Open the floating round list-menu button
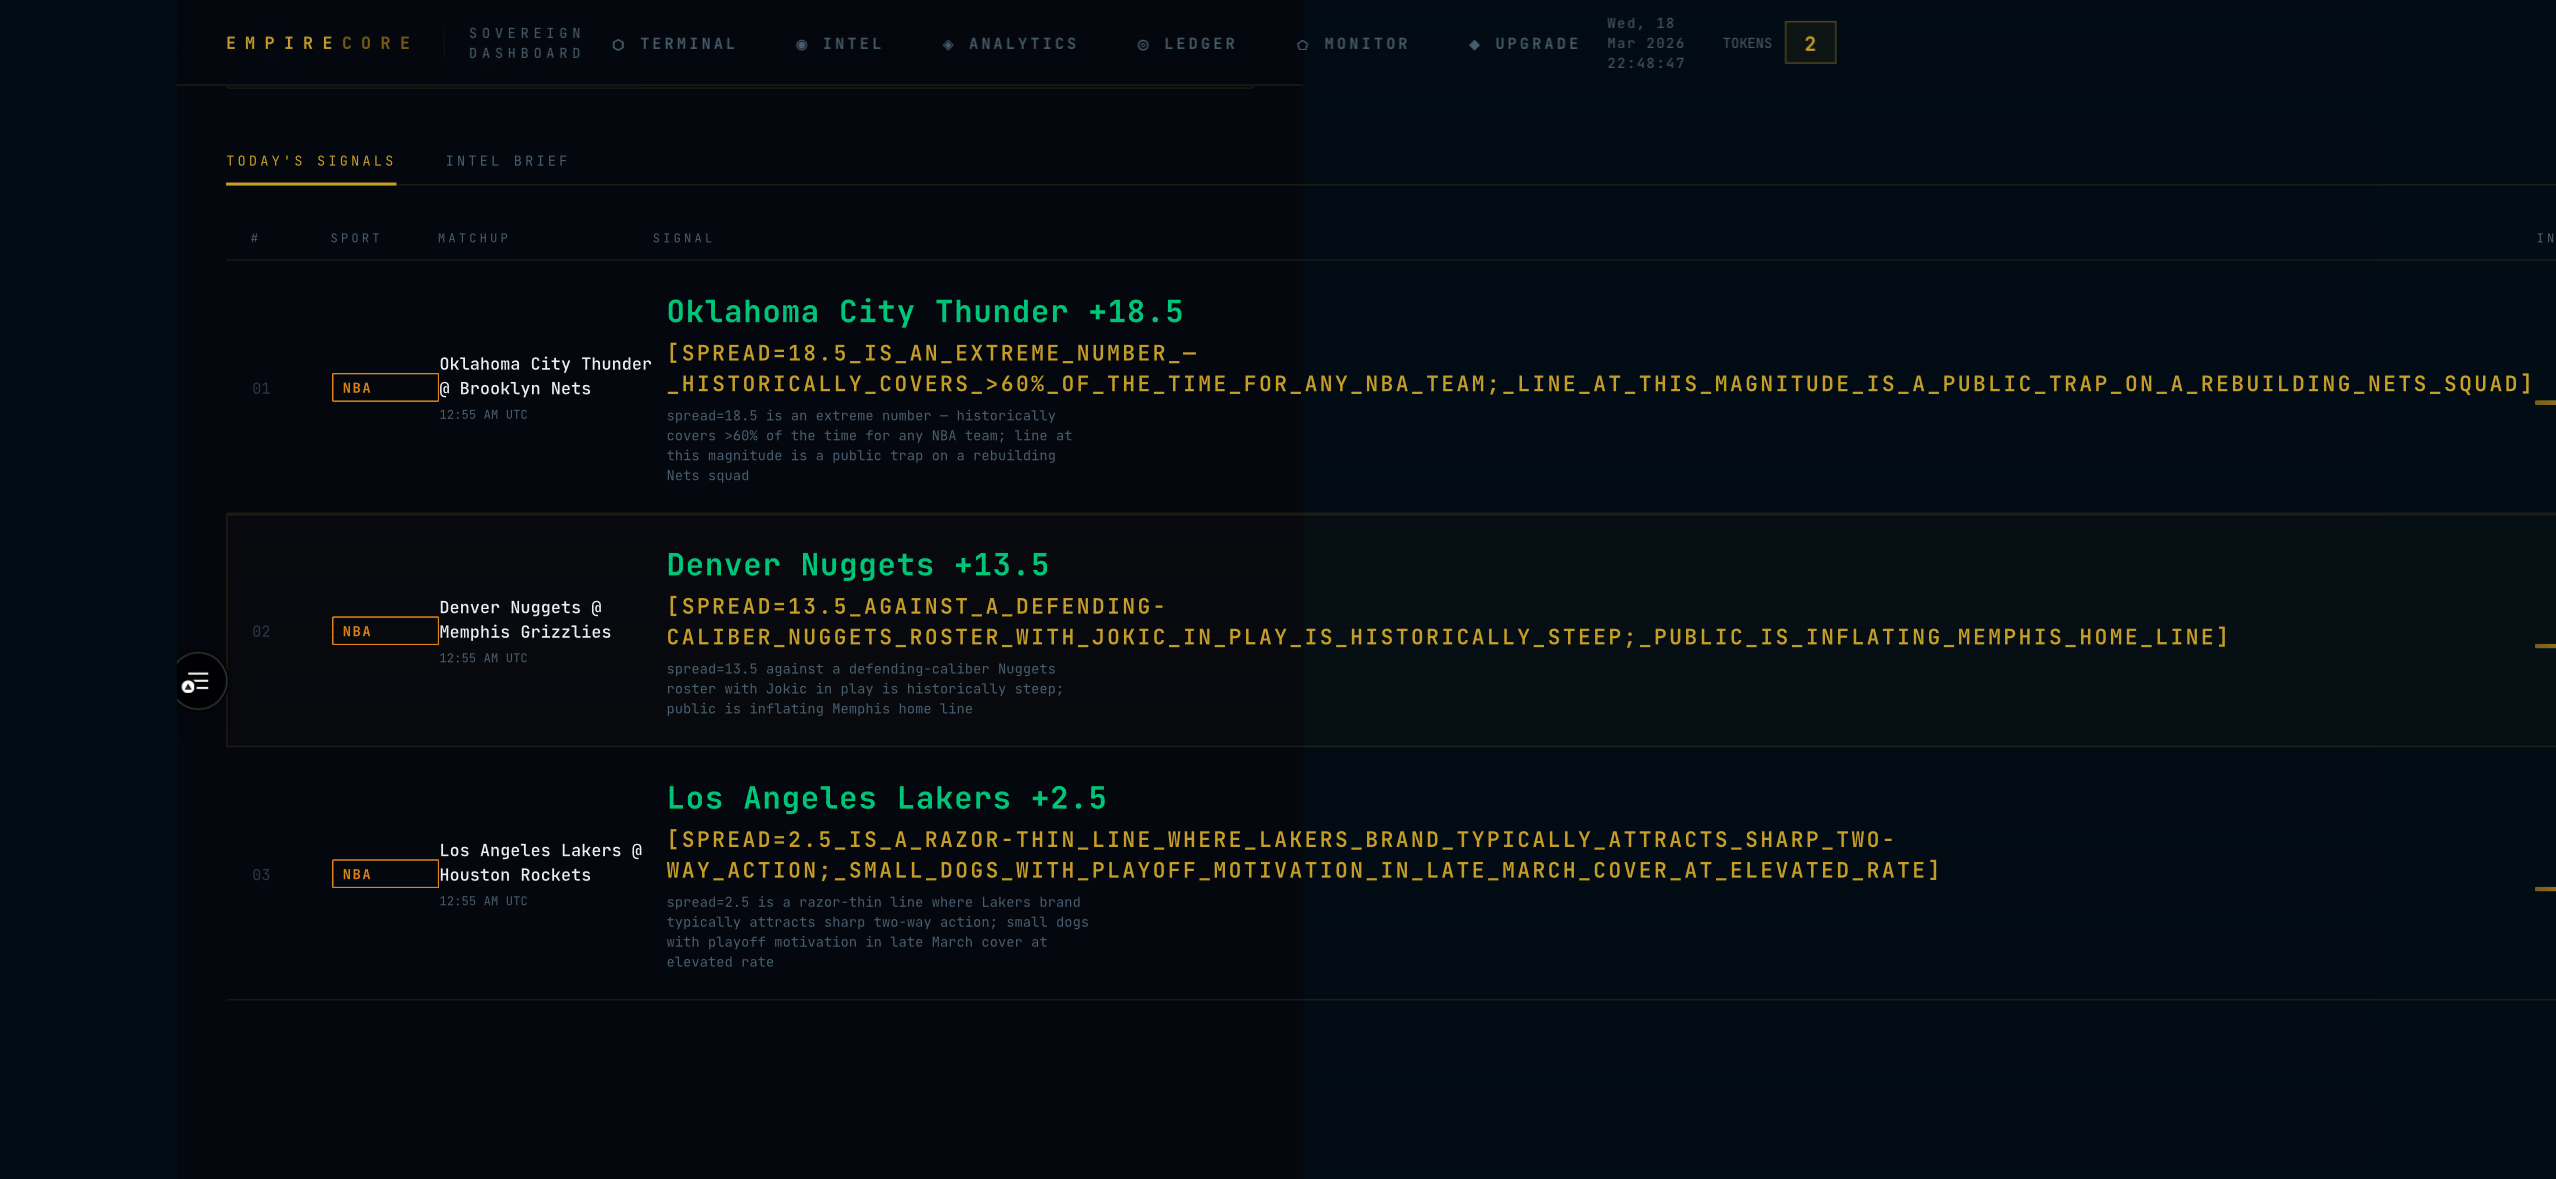Viewport: 2556px width, 1179px height. pos(197,682)
